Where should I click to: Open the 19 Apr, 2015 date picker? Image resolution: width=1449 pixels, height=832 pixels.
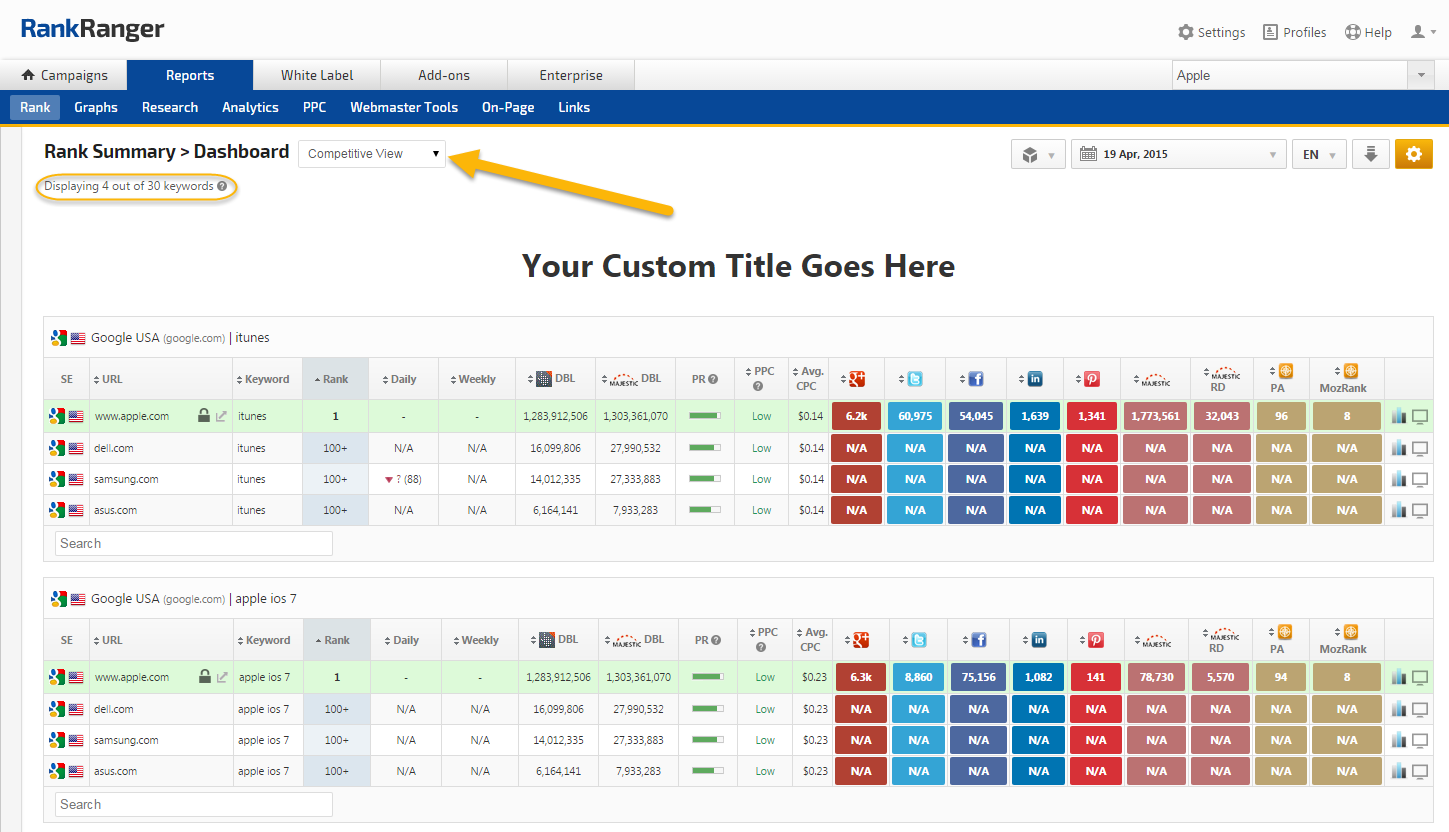click(1178, 154)
